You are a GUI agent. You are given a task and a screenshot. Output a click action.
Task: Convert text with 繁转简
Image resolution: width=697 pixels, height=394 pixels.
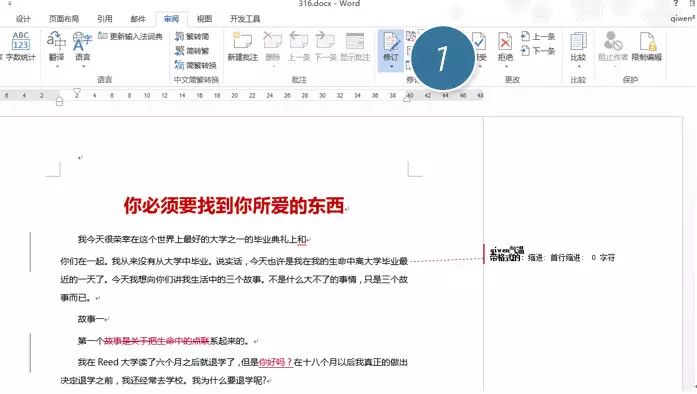point(192,36)
